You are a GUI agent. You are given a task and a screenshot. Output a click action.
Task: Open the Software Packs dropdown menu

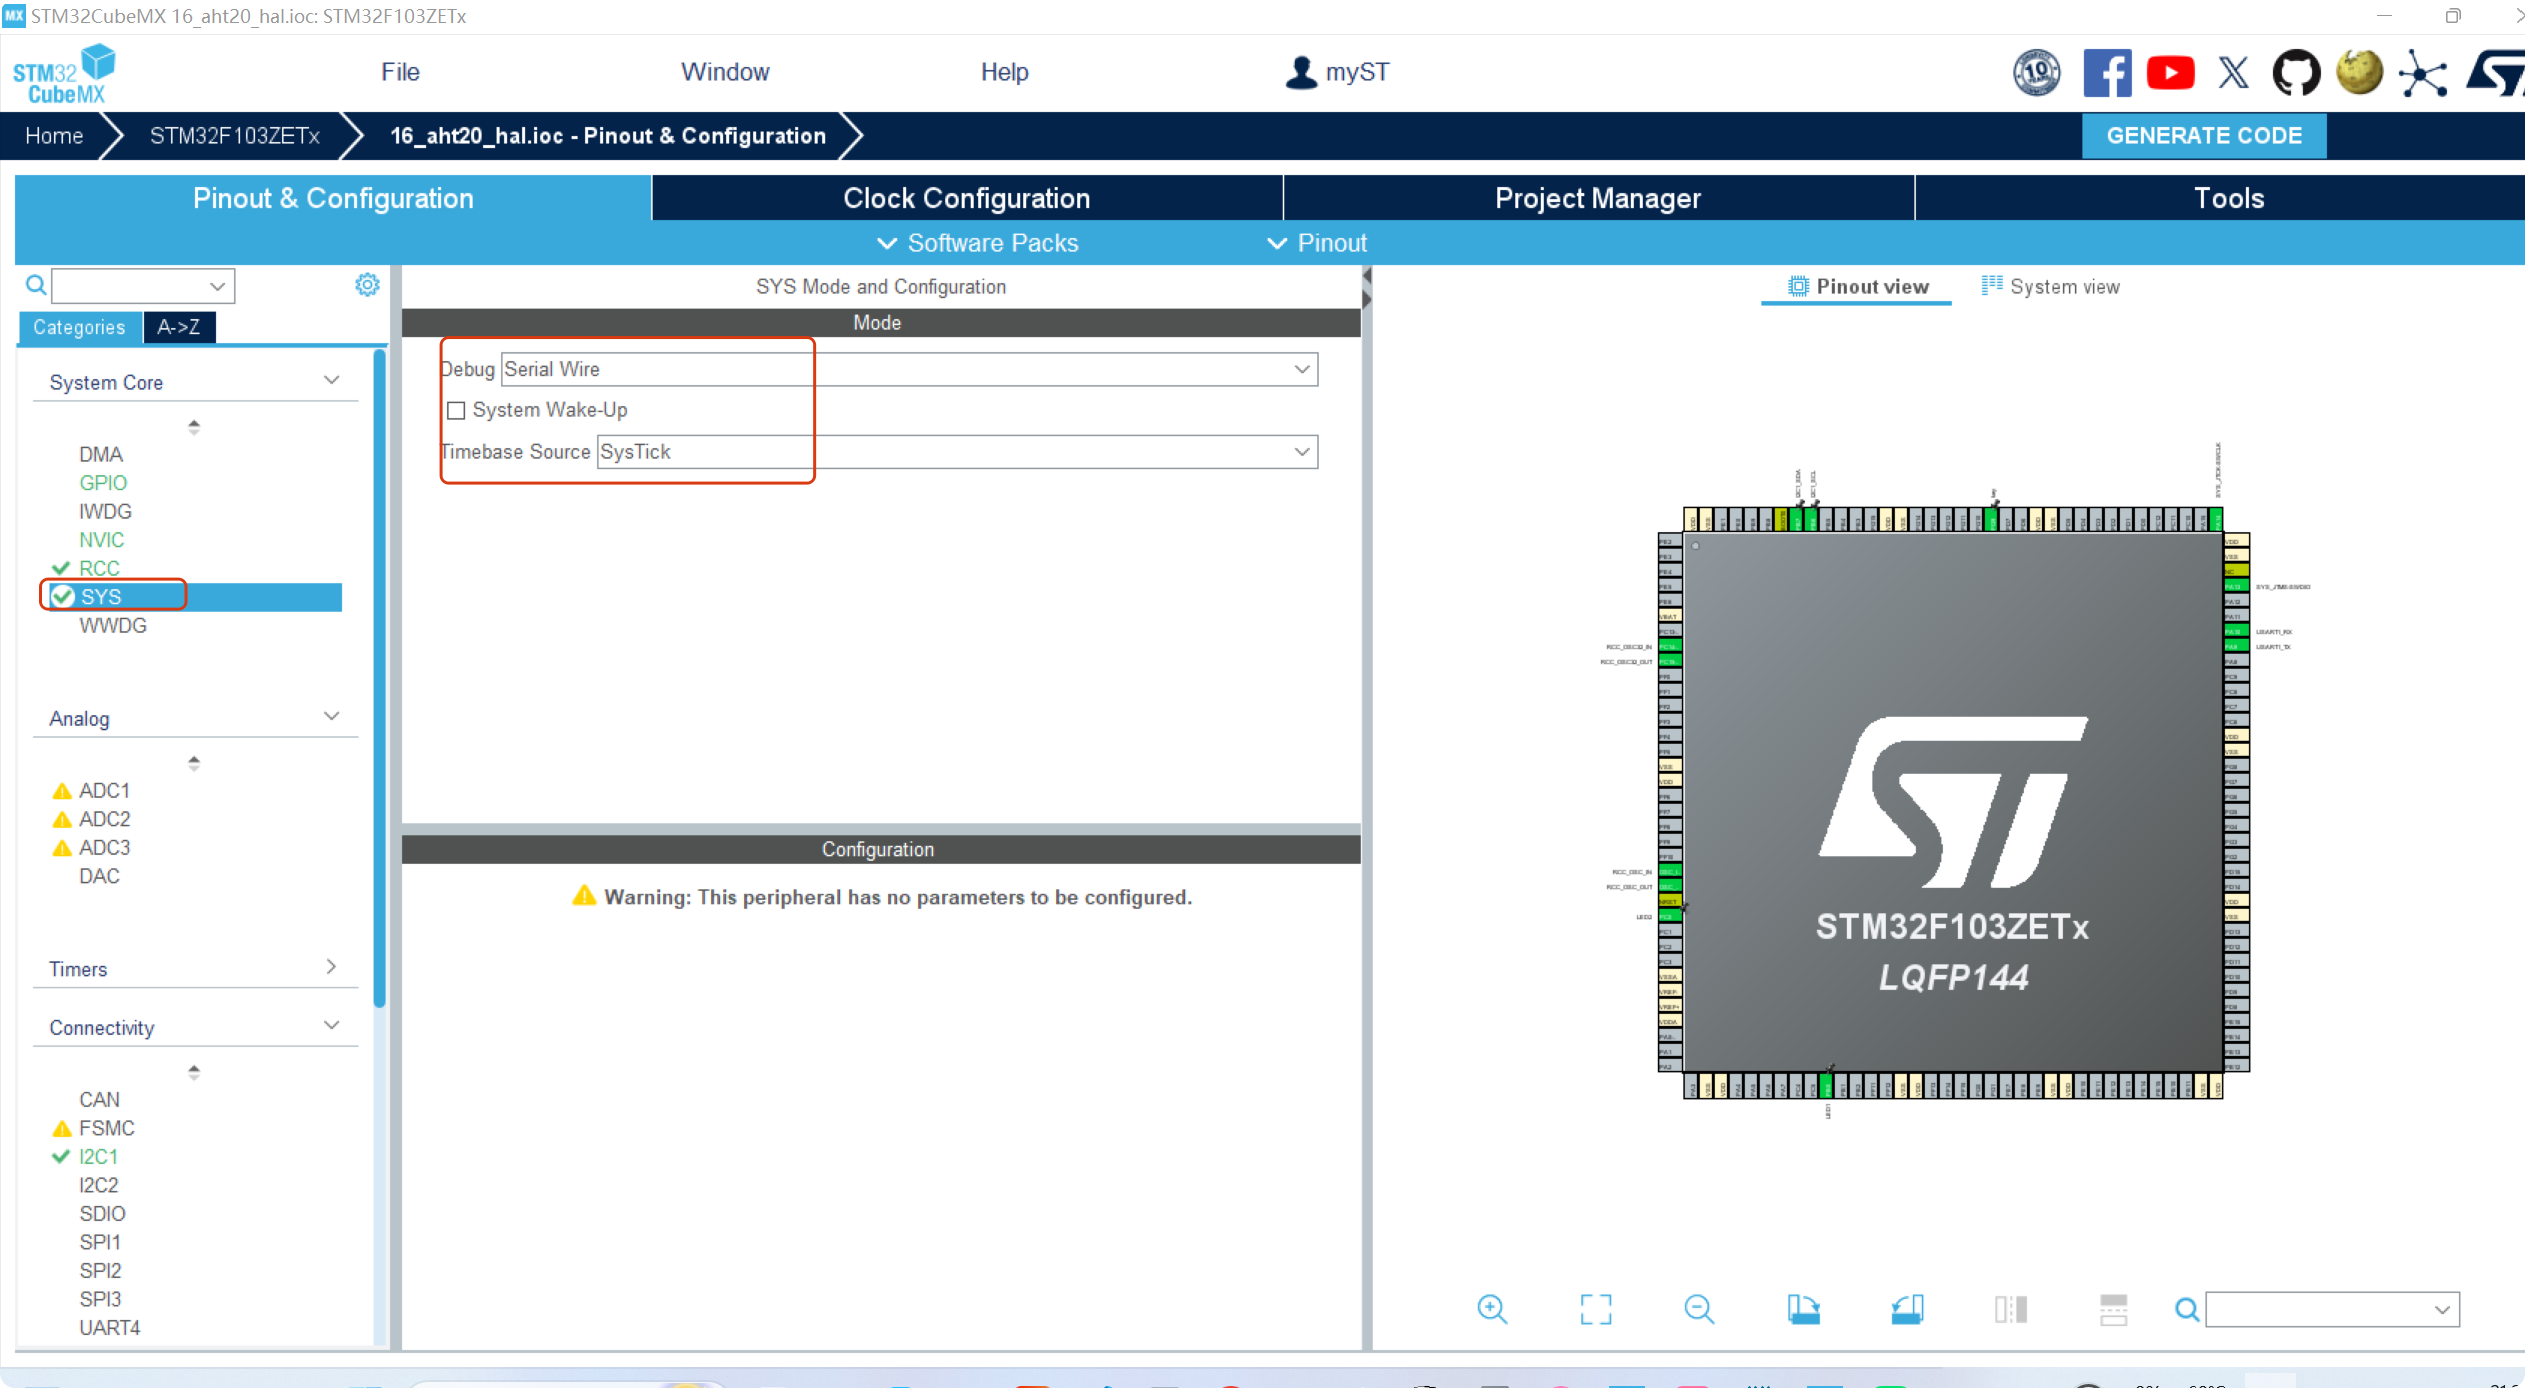(977, 243)
